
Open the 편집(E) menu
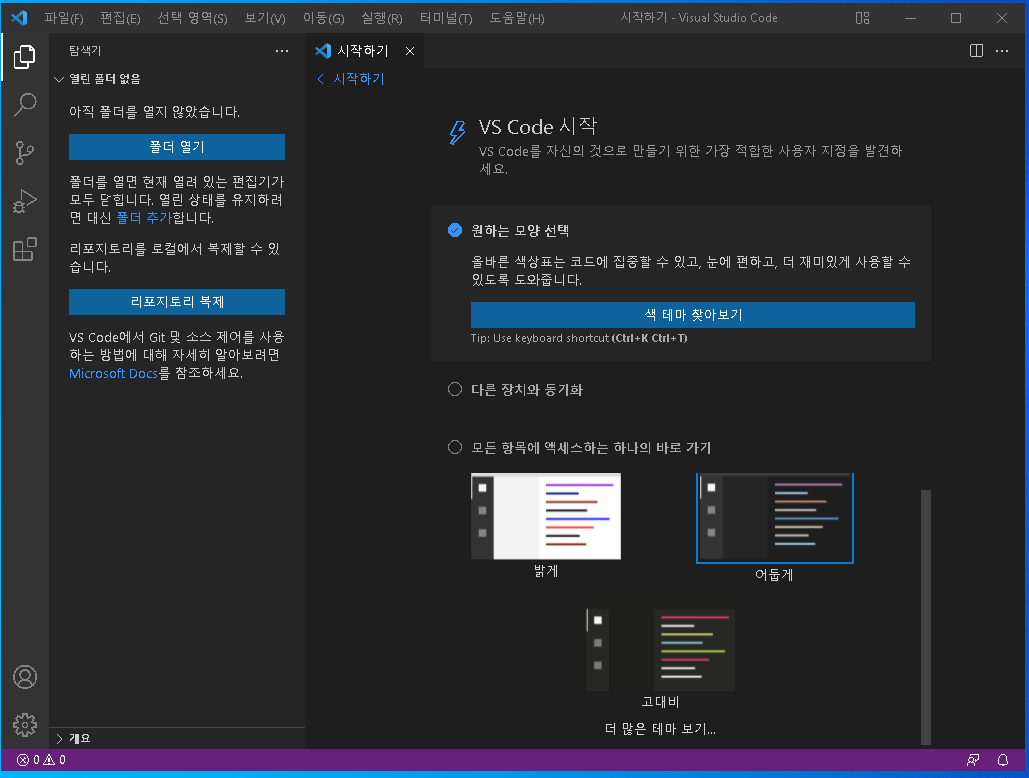120,18
